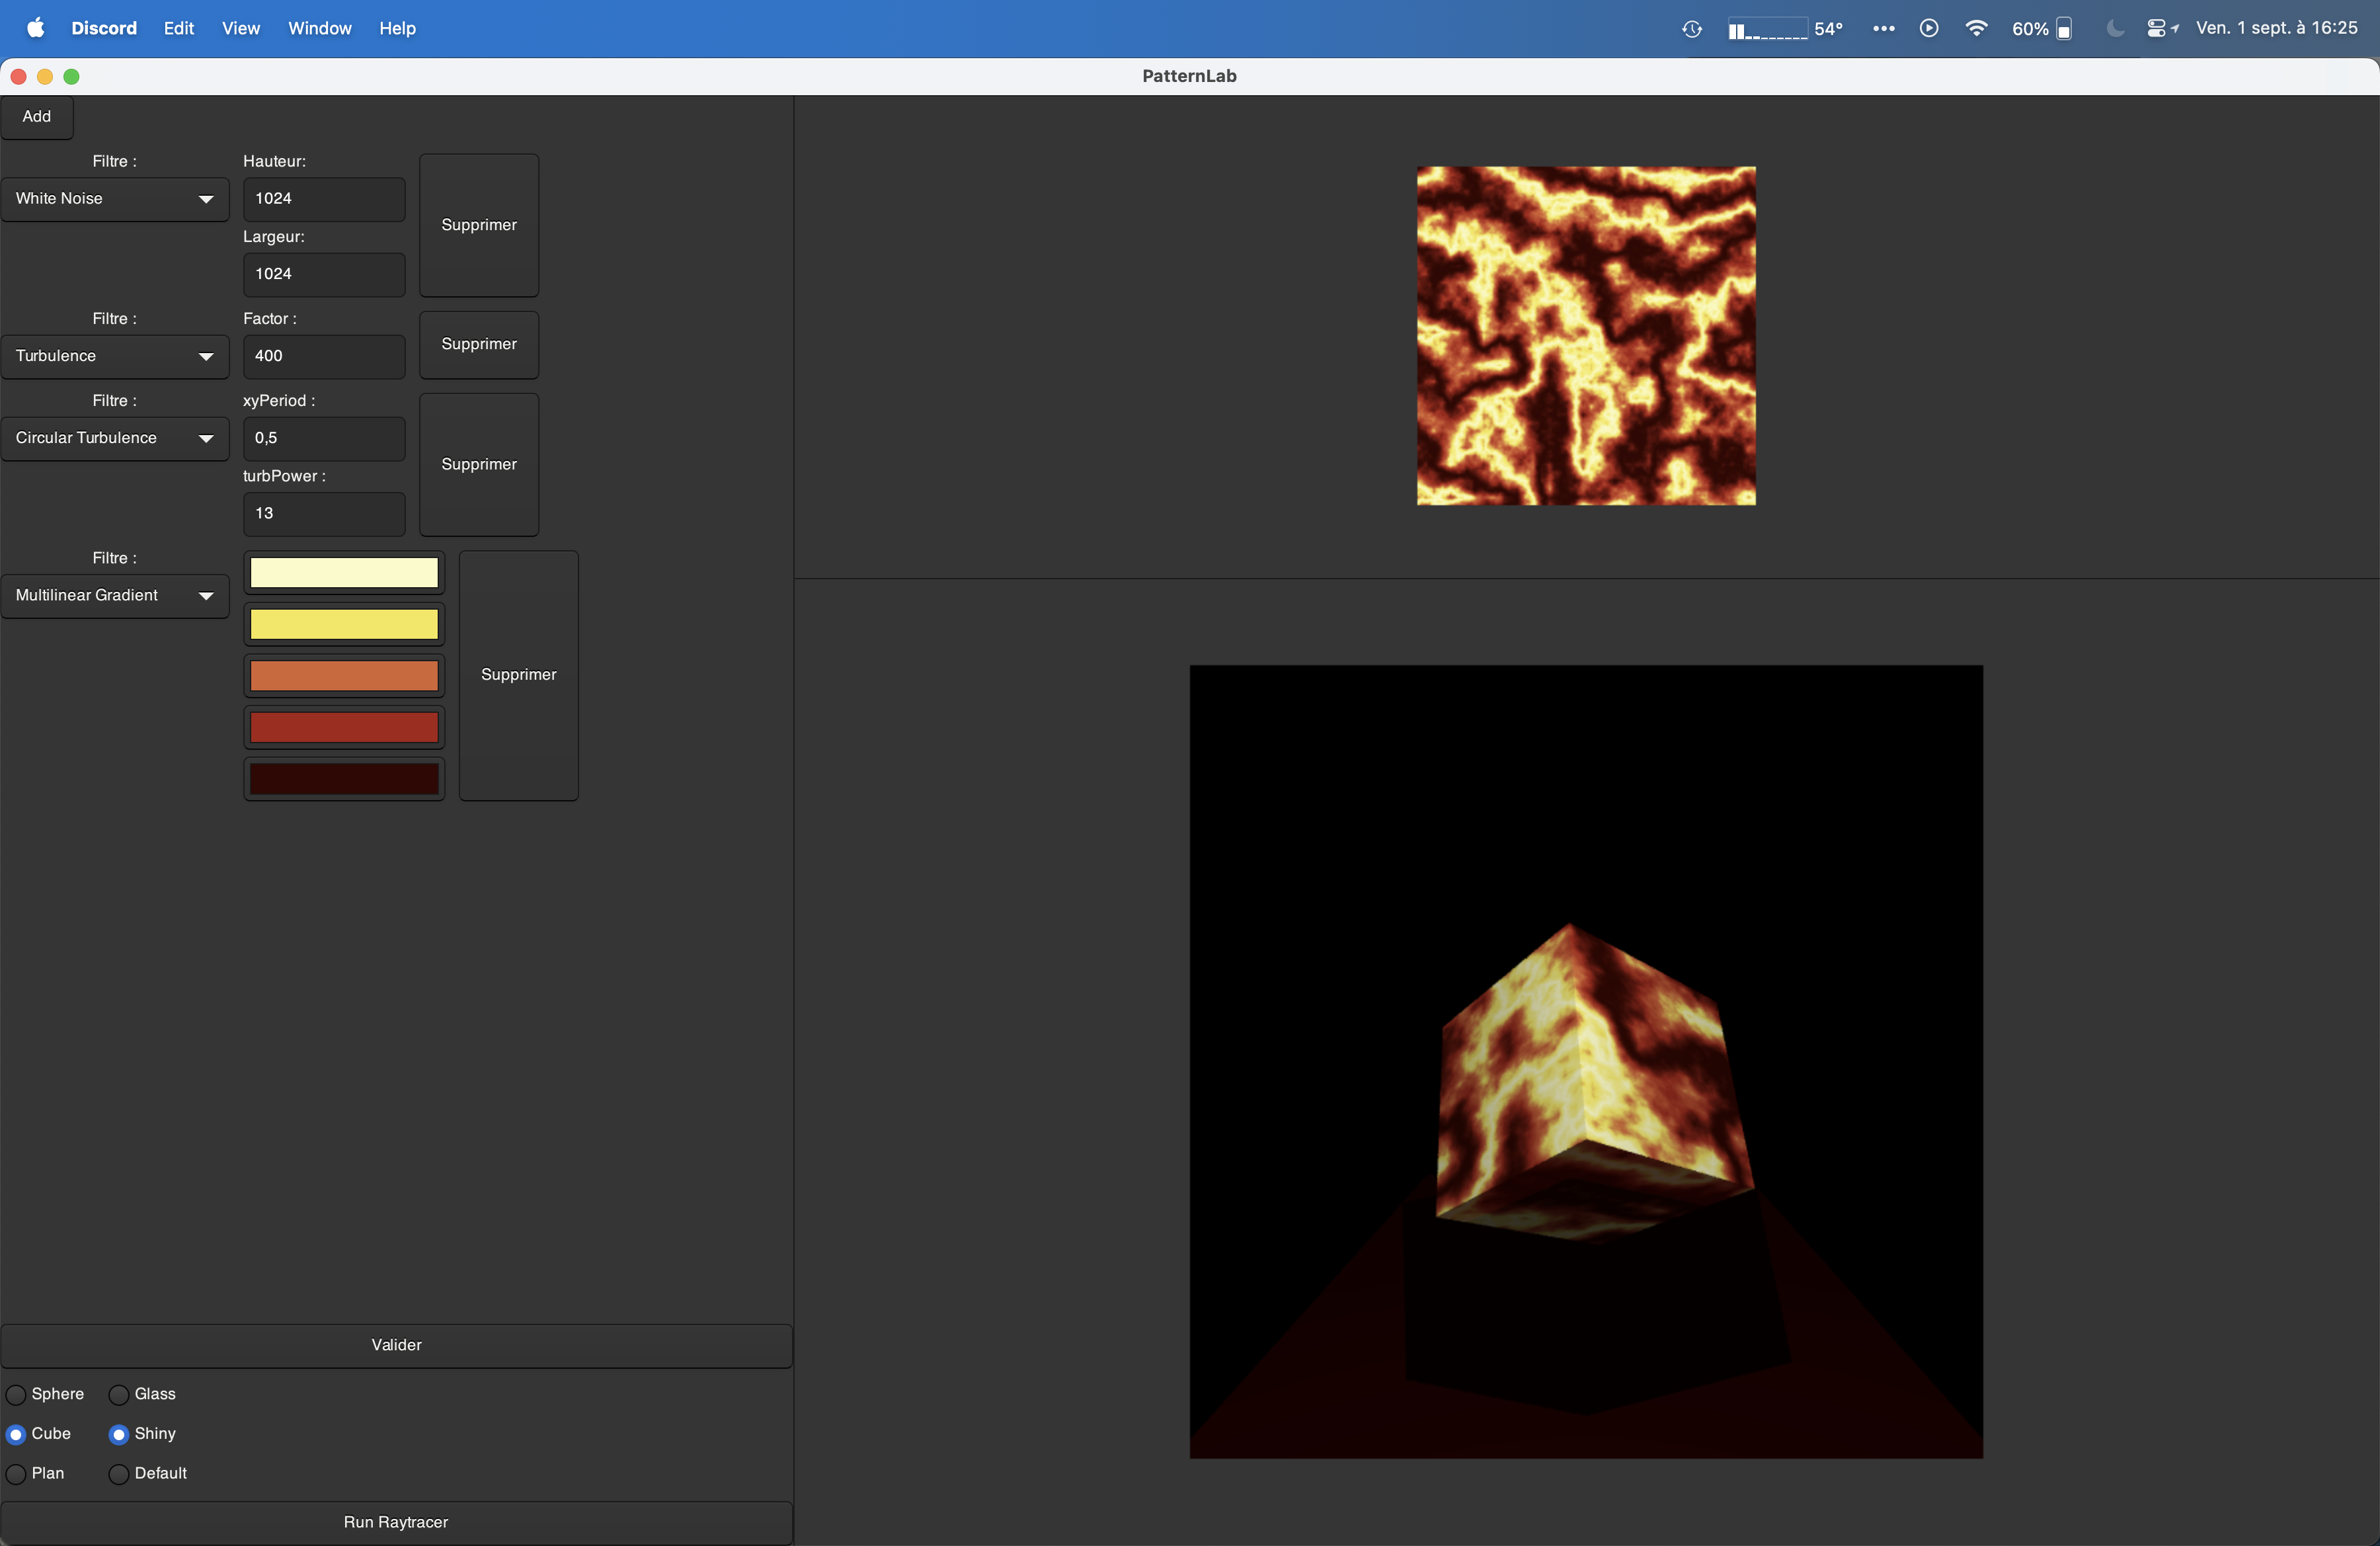This screenshot has width=2380, height=1546.
Task: Open the Apple menu icon
Action: [35, 28]
